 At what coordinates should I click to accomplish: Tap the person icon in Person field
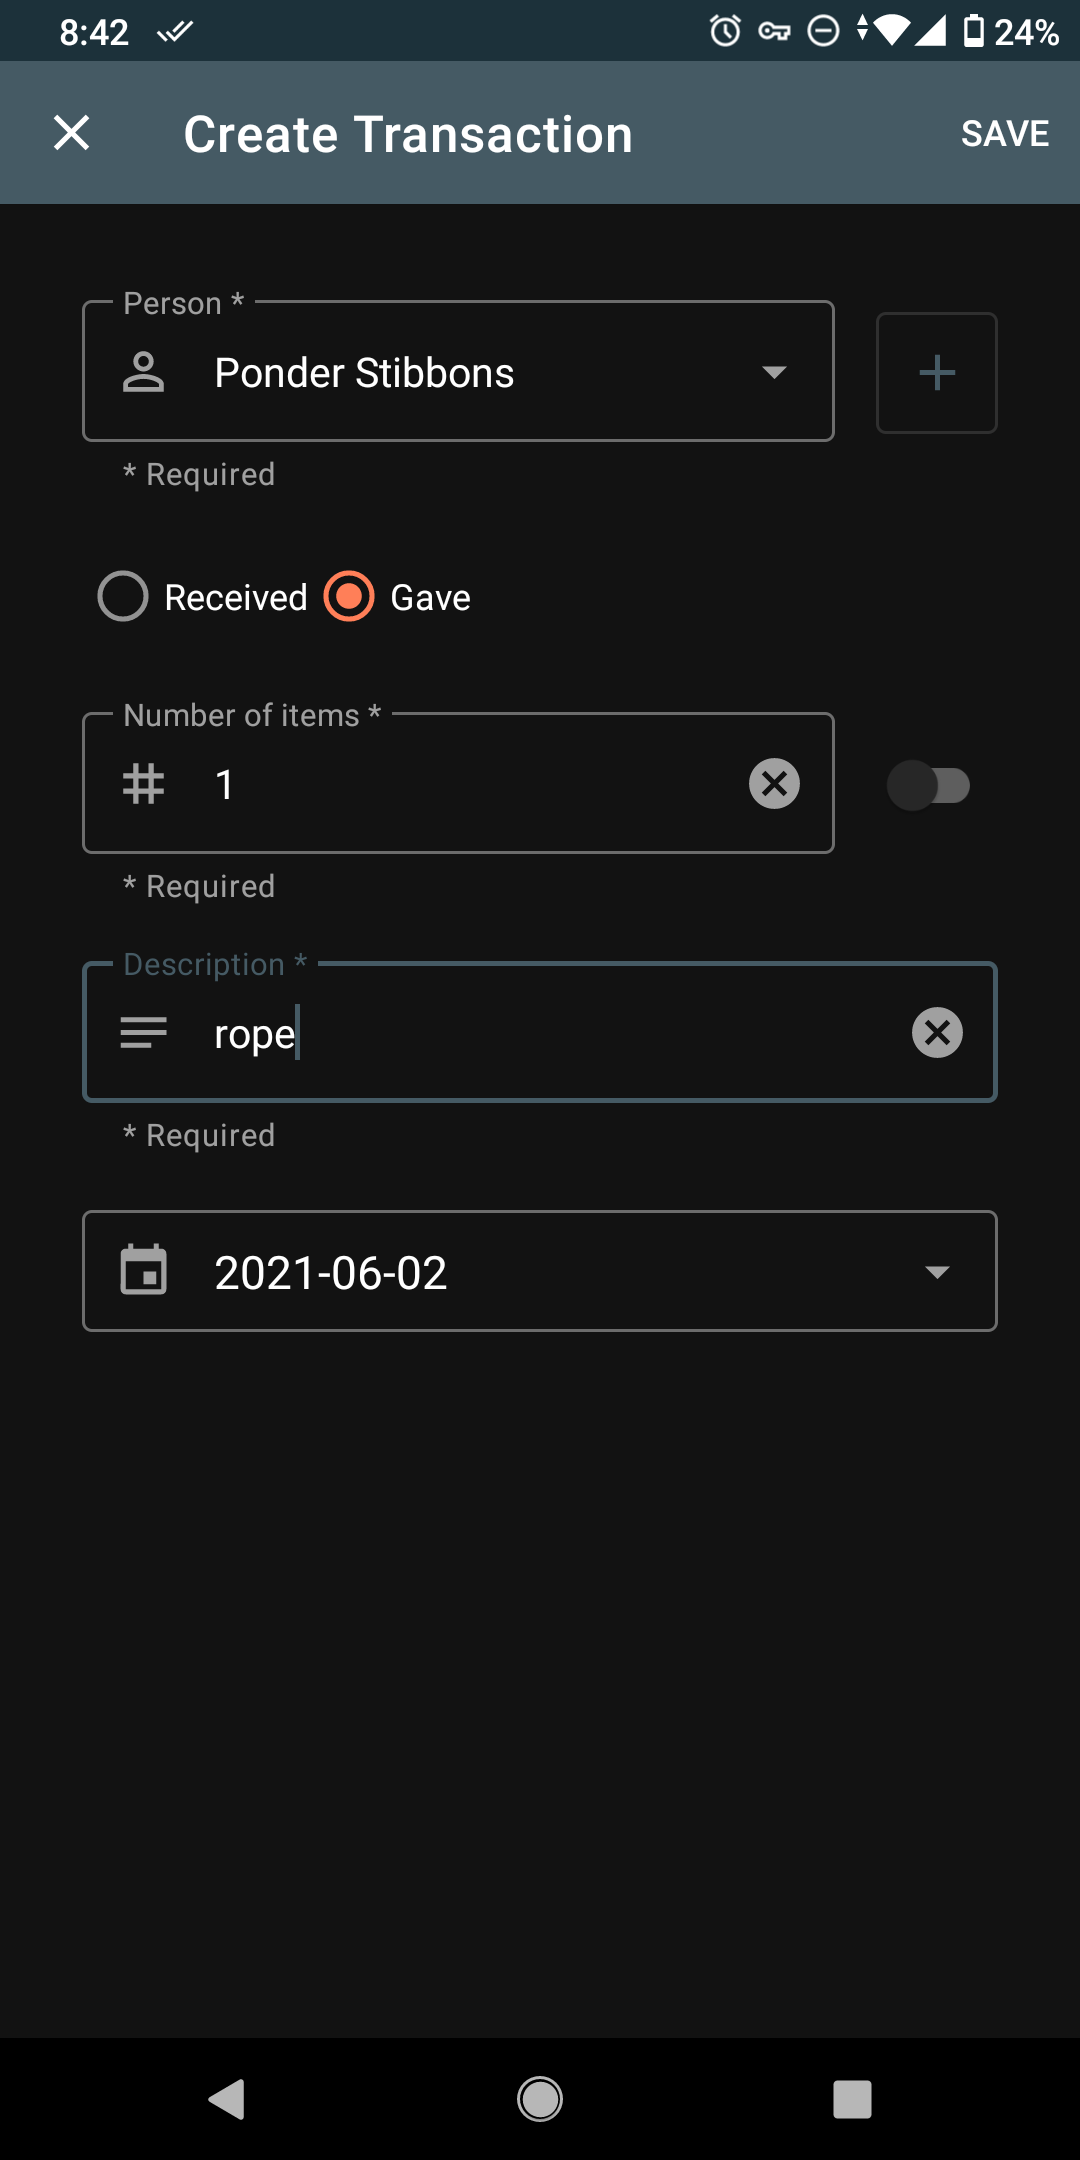[143, 372]
